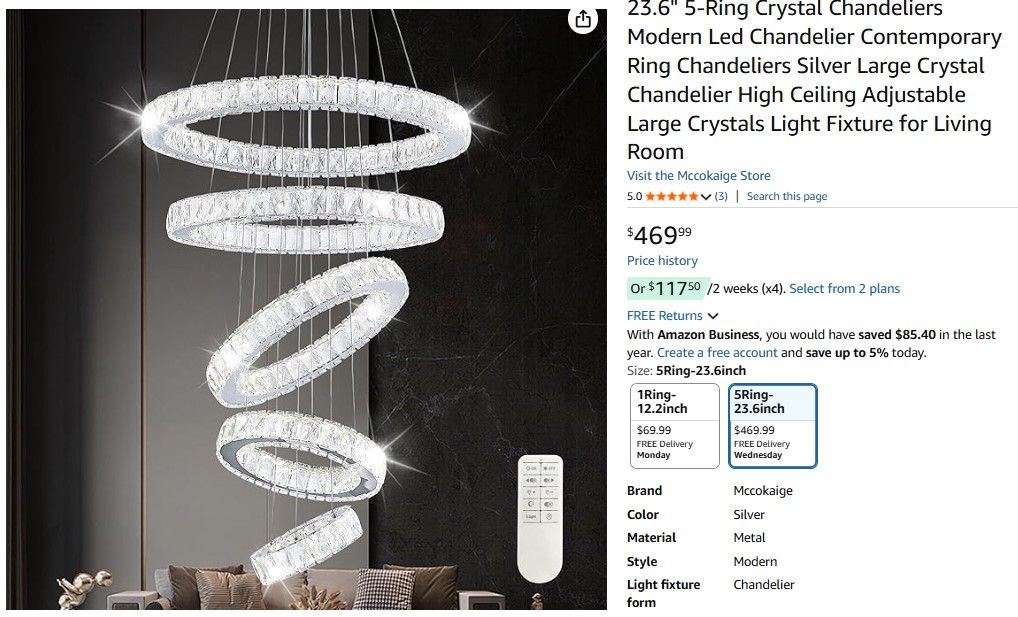Click the orange star rating icons
This screenshot has width=1018, height=617.
pos(672,197)
